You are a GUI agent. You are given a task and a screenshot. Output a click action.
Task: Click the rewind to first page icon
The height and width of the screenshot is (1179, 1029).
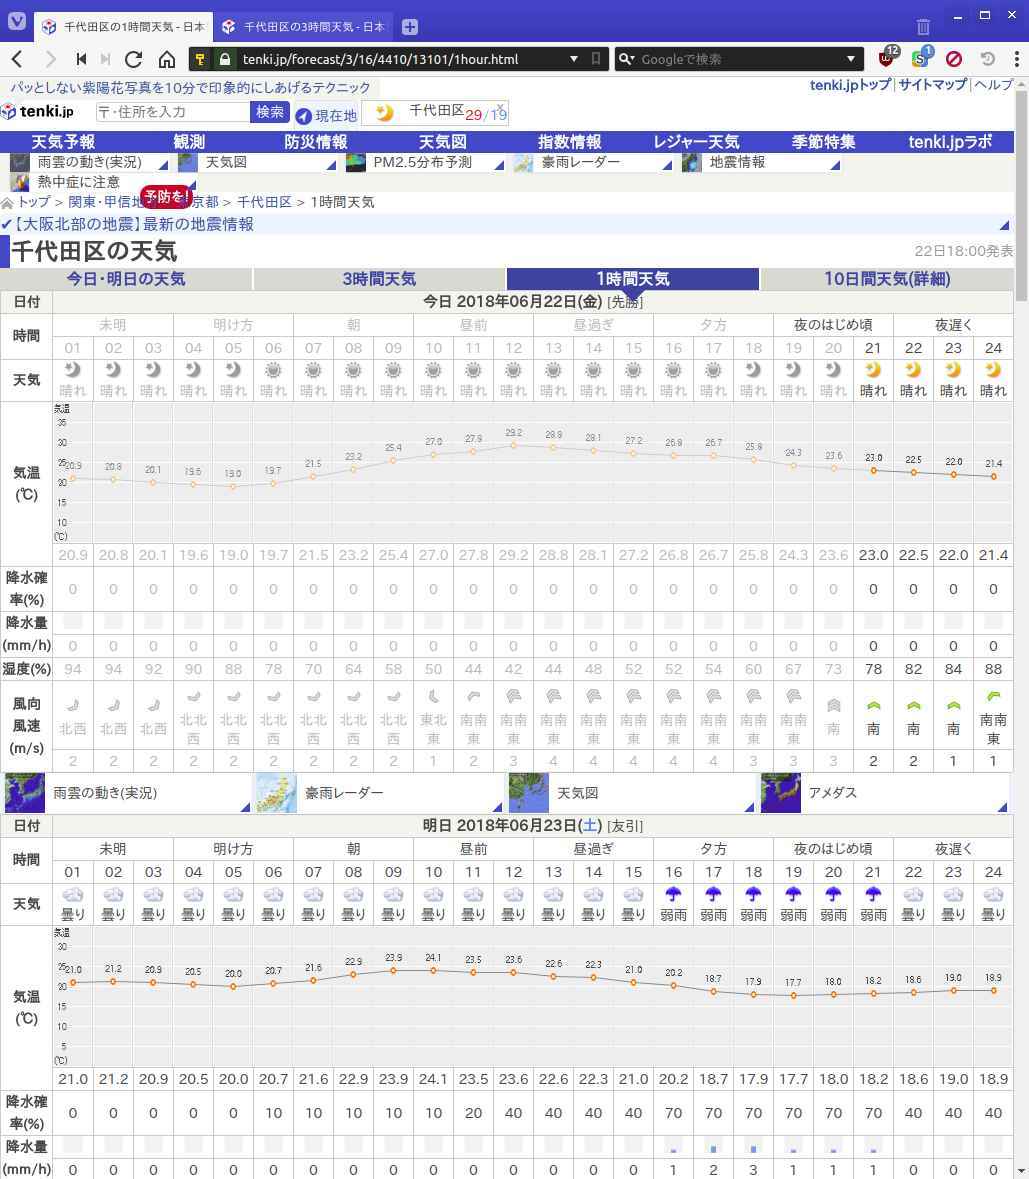tap(81, 59)
